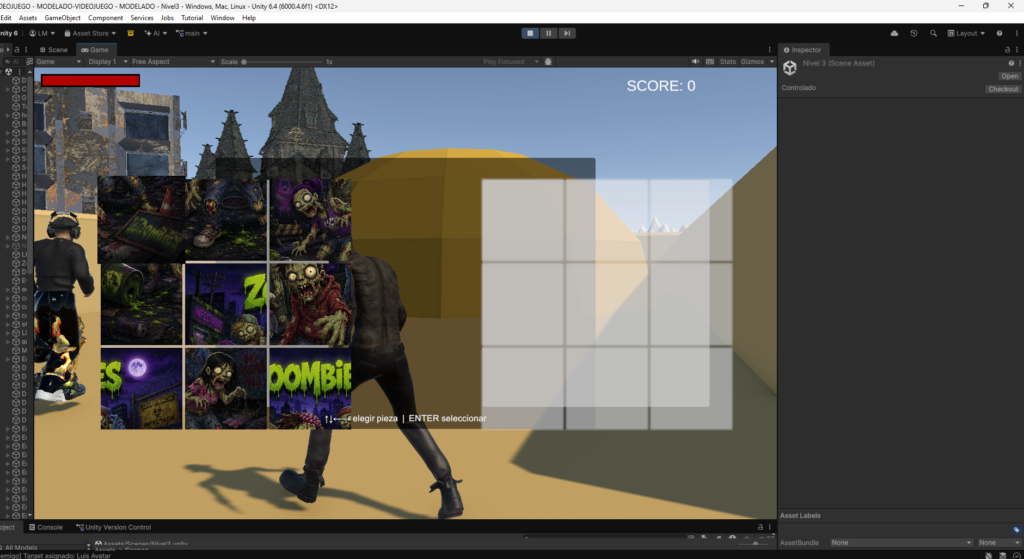Screen dimensions: 1024x559
Task: Click the red health bar
Action: 90,80
